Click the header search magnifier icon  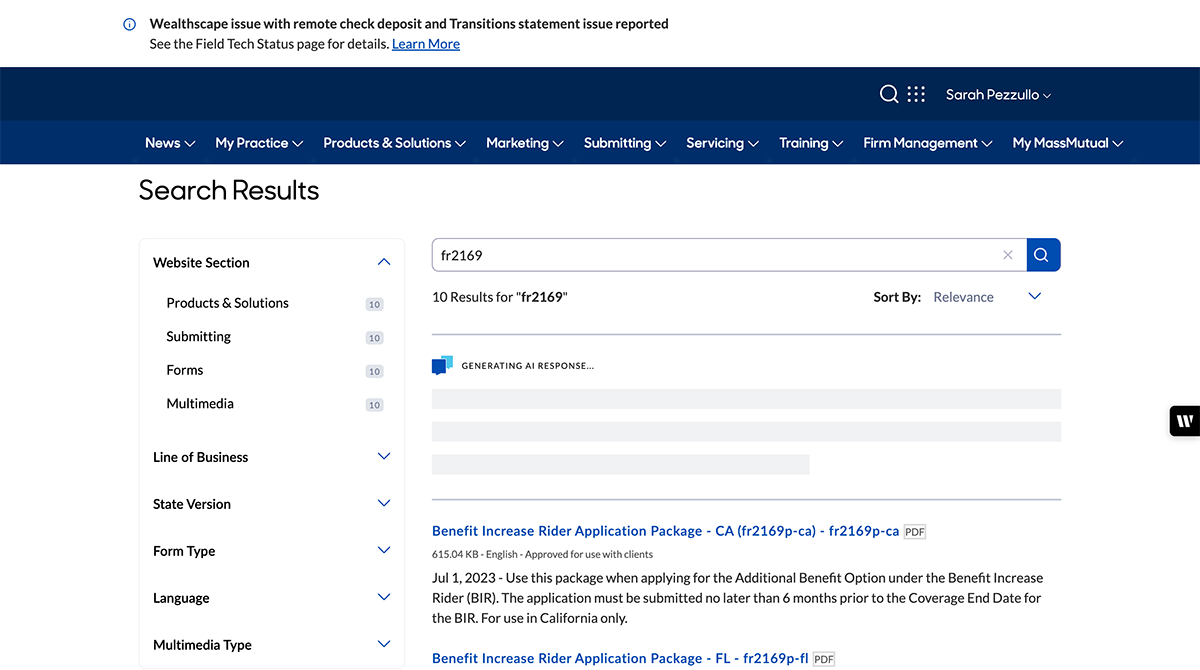click(x=888, y=94)
